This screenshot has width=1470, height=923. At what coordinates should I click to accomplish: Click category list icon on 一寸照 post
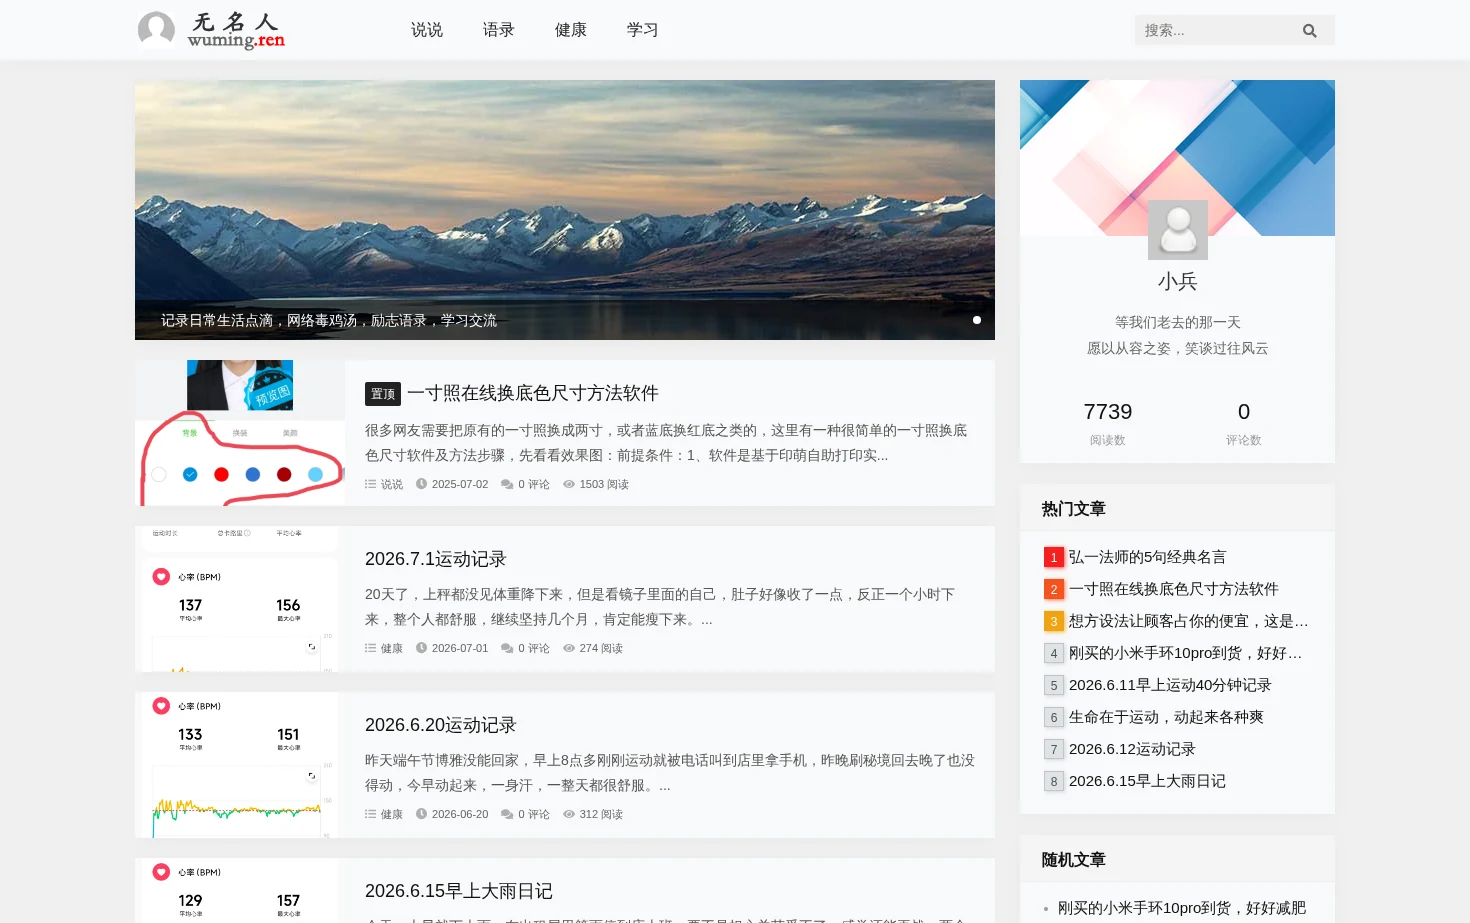click(370, 484)
